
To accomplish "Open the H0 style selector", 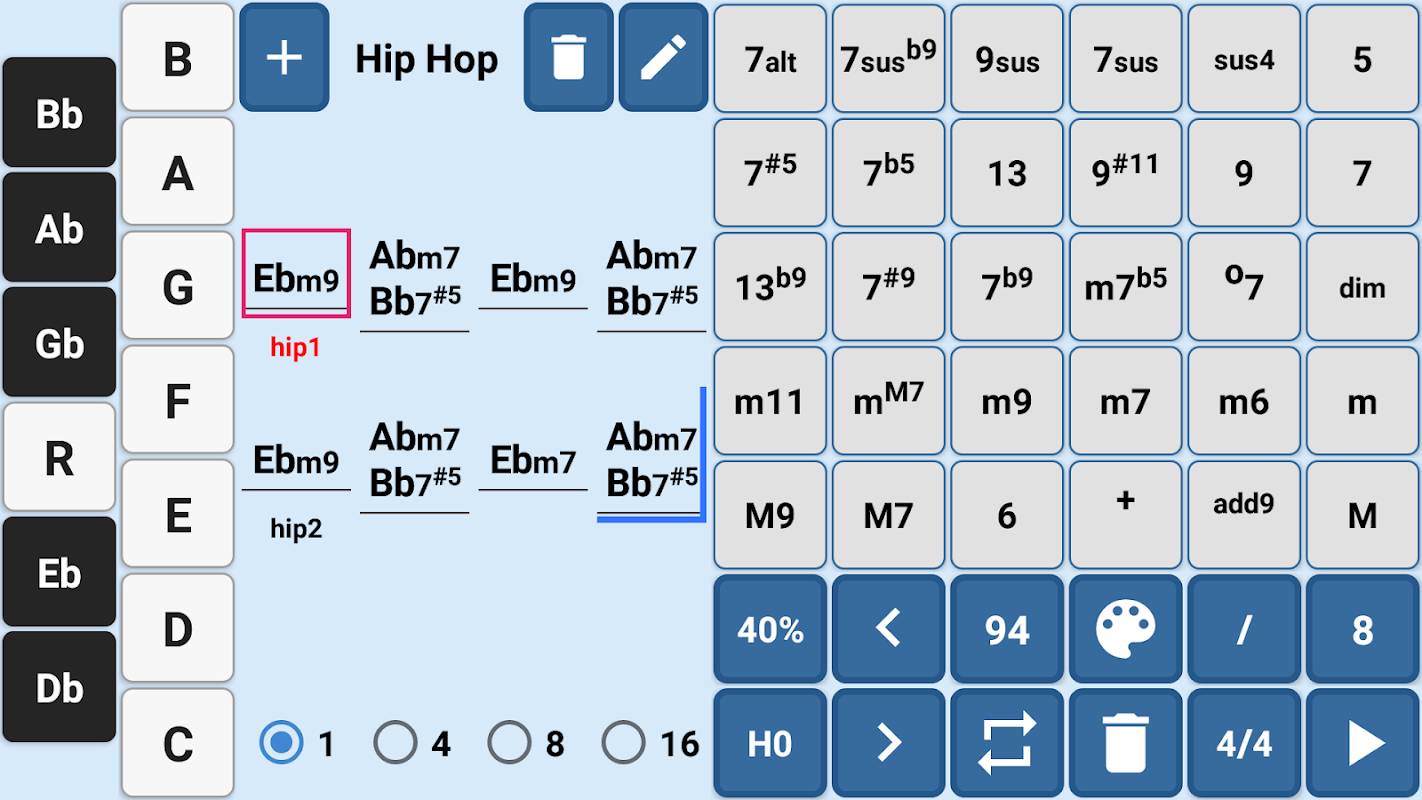I will coord(770,744).
